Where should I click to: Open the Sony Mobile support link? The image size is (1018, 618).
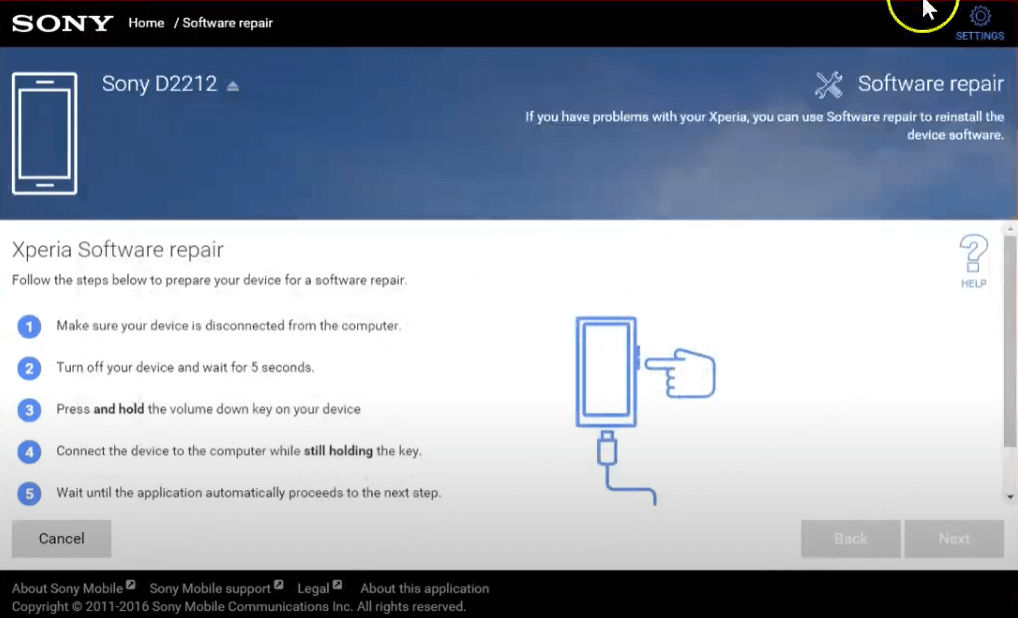click(210, 588)
